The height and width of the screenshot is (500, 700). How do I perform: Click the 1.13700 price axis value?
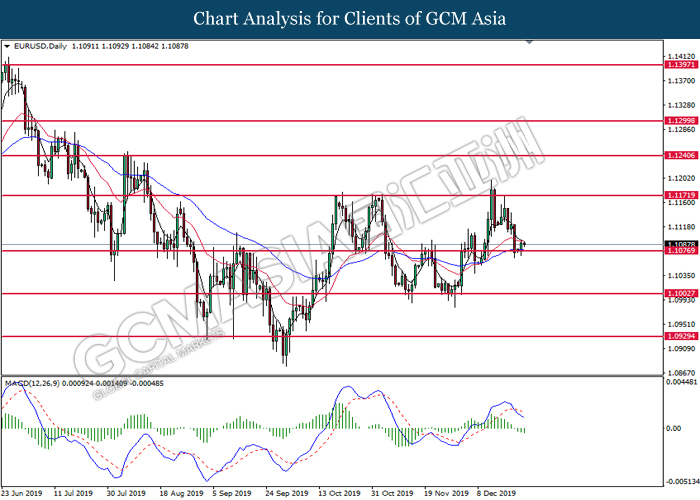tap(681, 81)
